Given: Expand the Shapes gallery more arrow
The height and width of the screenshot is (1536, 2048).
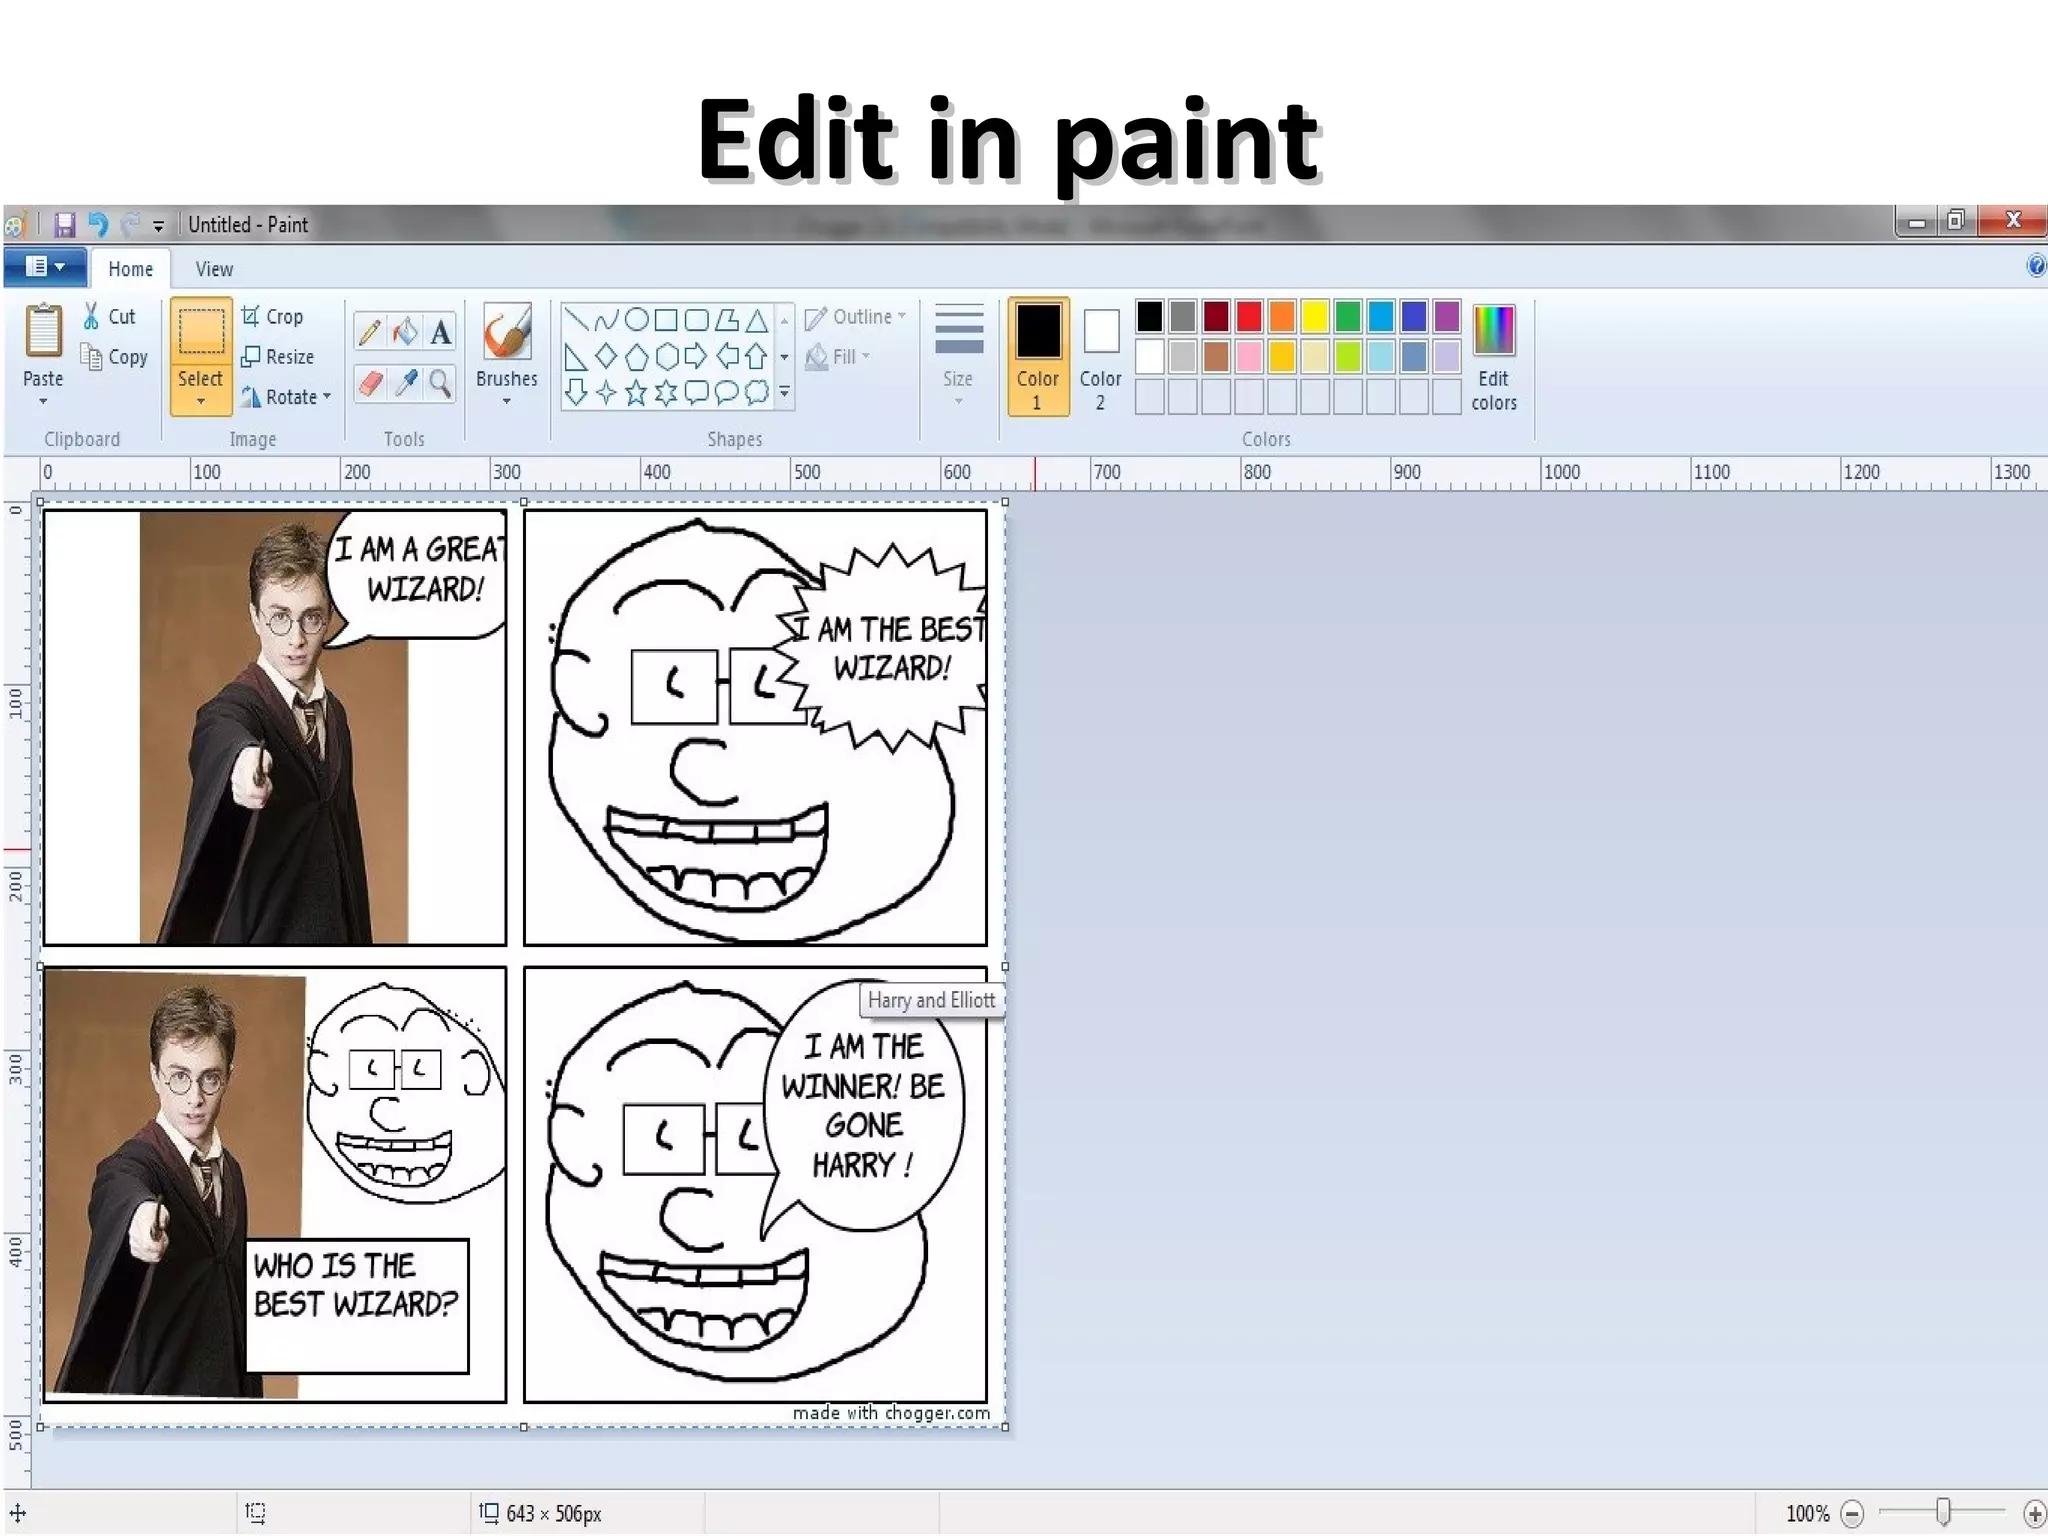Looking at the screenshot, I should click(x=785, y=393).
